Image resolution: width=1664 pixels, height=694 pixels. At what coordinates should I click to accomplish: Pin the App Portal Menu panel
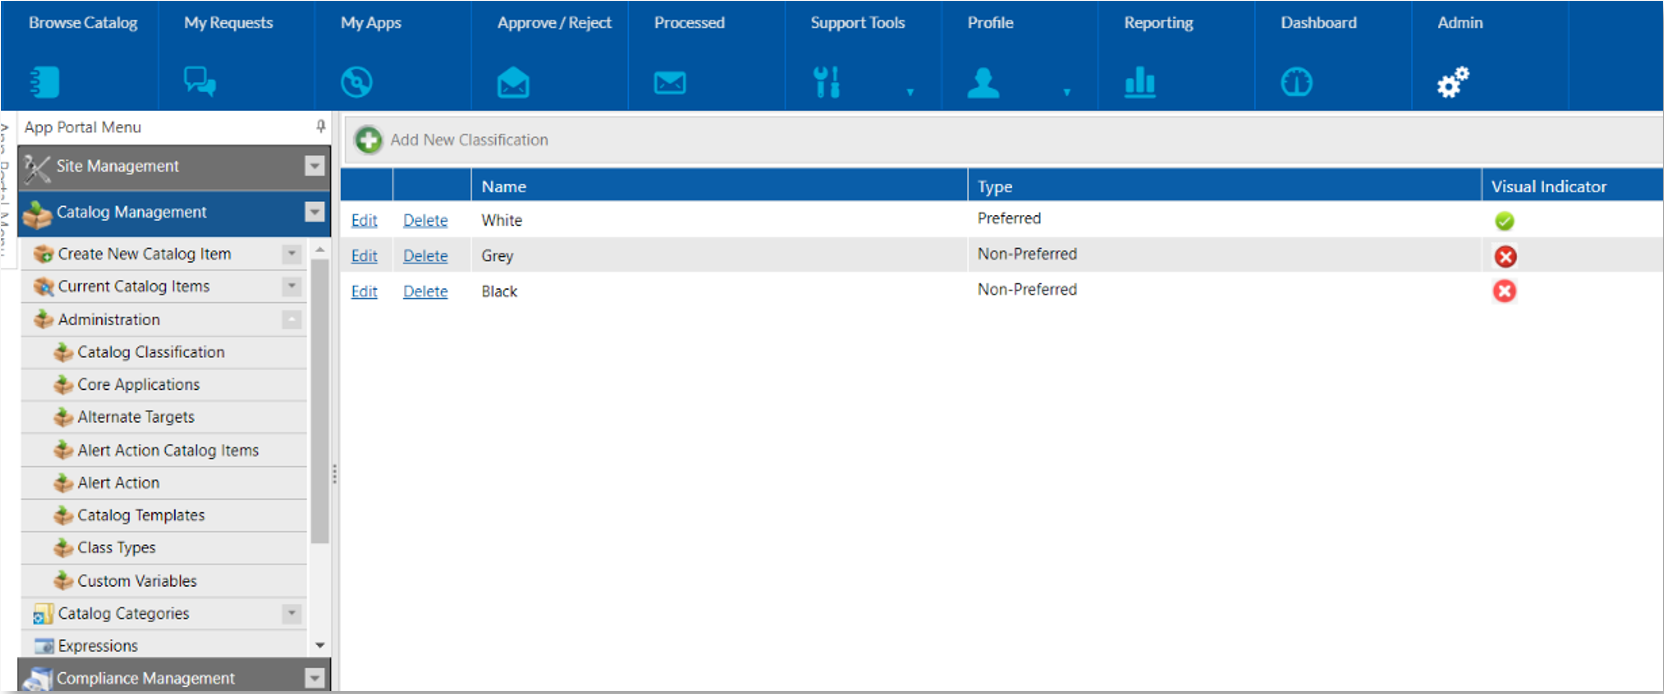pyautogui.click(x=320, y=127)
